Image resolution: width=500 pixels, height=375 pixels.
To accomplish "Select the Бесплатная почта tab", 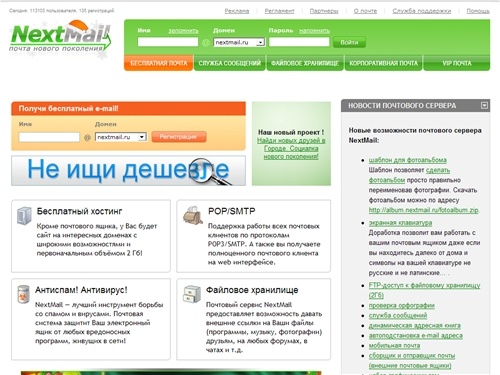I will pyautogui.click(x=159, y=63).
